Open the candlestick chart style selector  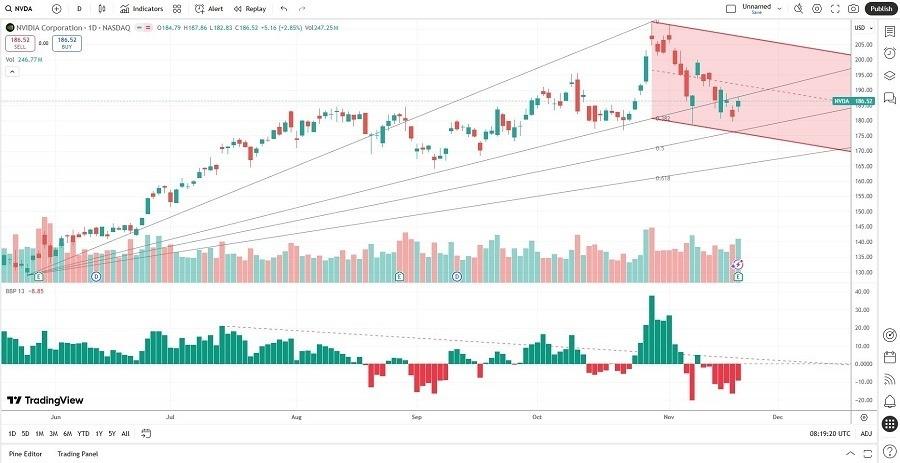103,8
